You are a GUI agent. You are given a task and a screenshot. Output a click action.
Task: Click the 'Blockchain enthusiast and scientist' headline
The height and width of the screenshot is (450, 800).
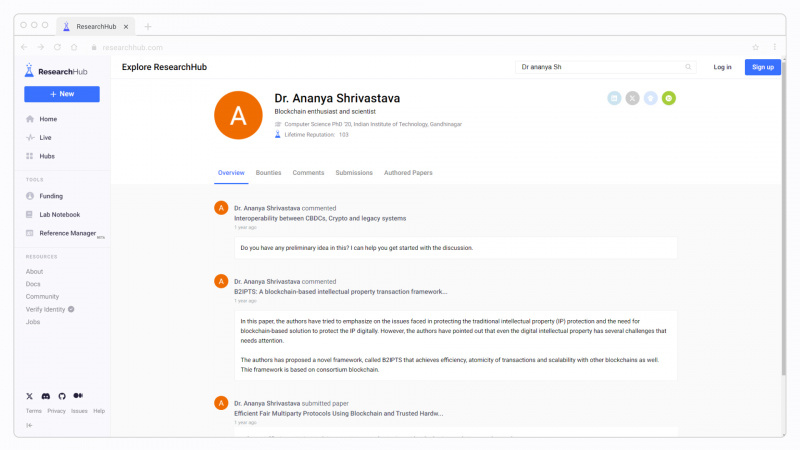[325, 111]
